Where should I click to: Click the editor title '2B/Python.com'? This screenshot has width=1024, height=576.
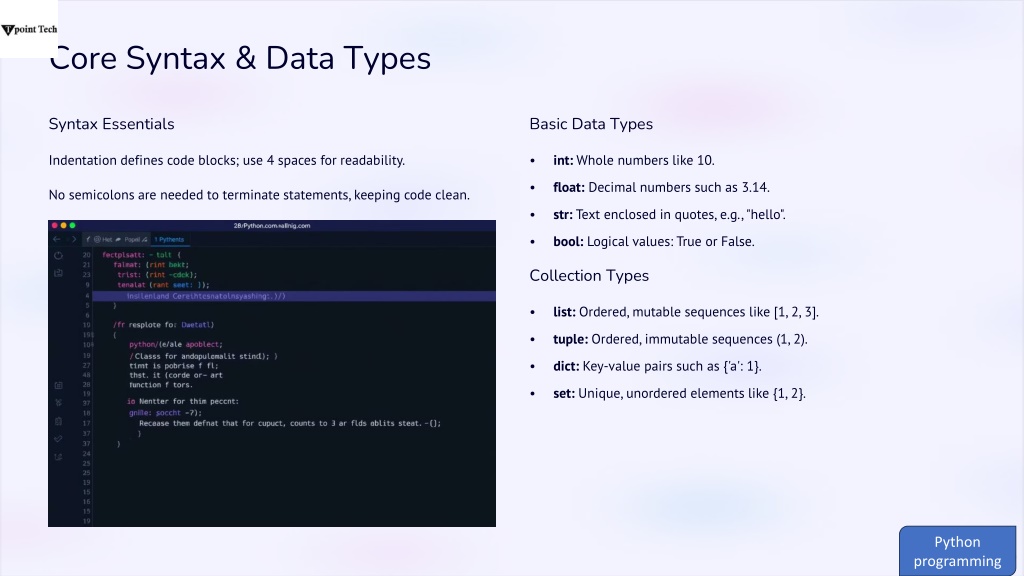pyautogui.click(x=272, y=225)
